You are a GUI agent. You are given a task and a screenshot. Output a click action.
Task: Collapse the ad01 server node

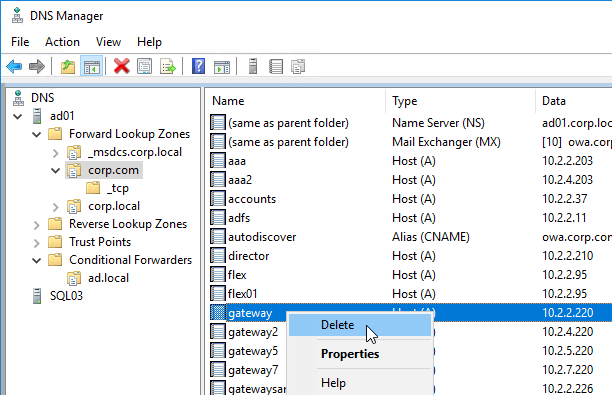click(18, 116)
